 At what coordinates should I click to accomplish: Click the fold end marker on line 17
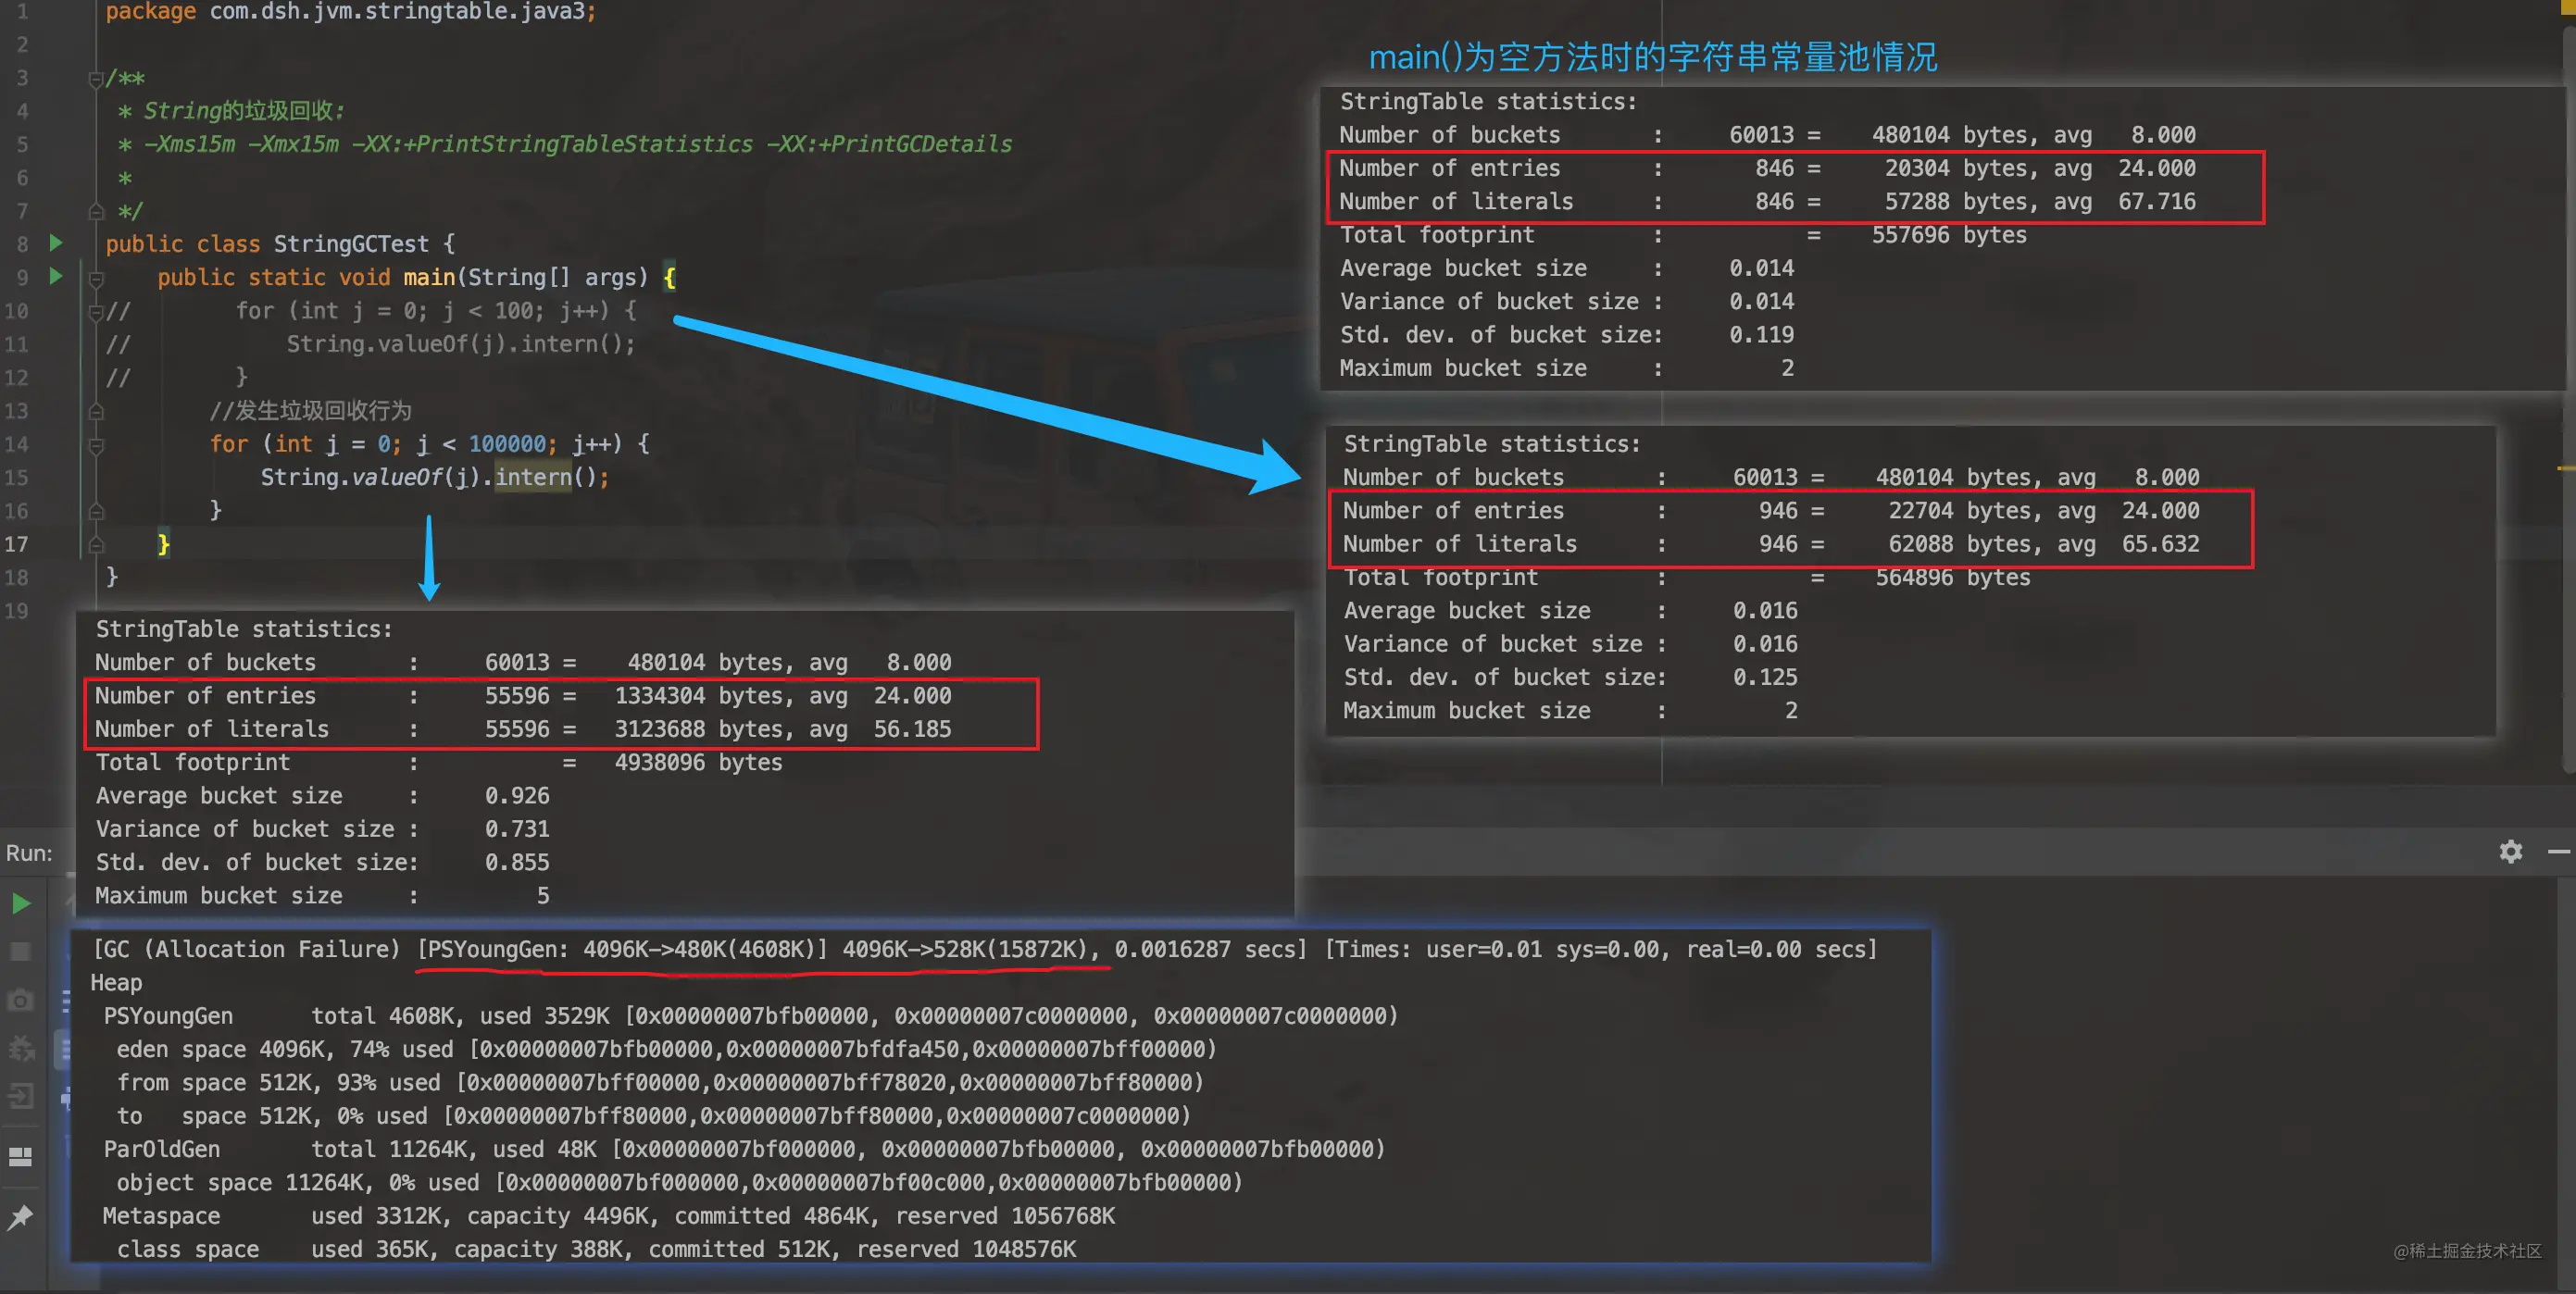(x=96, y=544)
